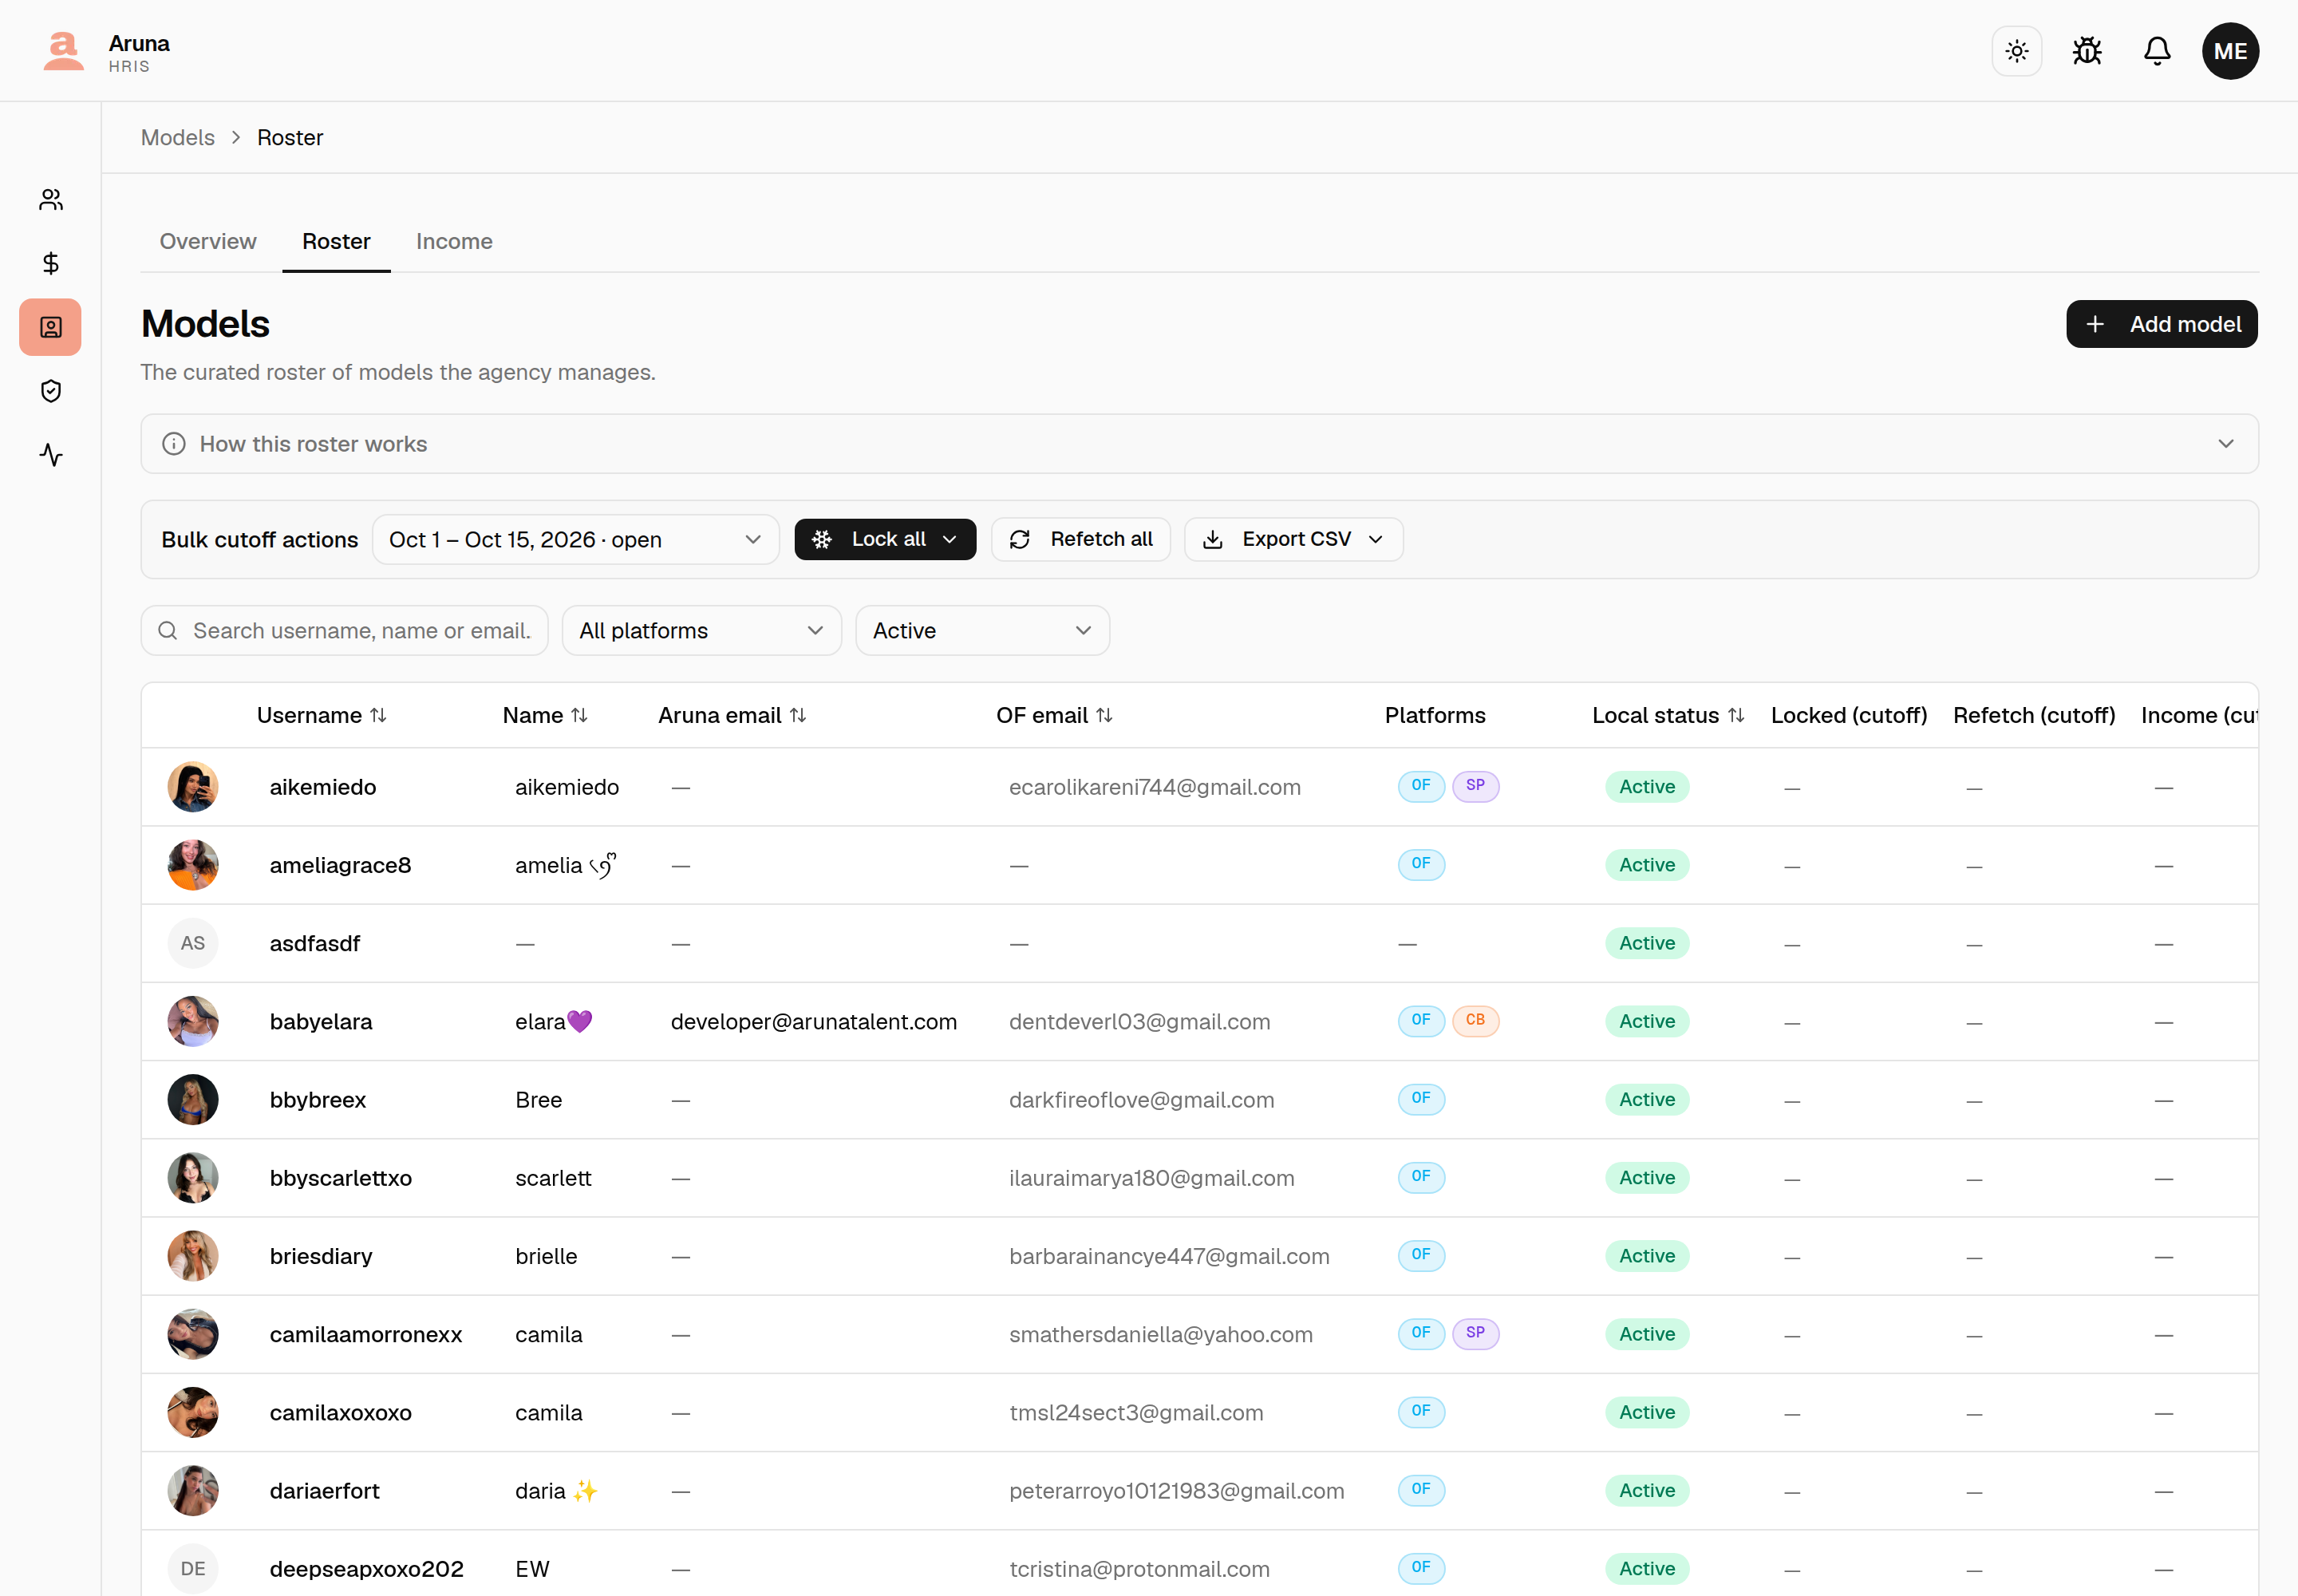Click the Aruna logo
This screenshot has width=2298, height=1596.
(64, 51)
